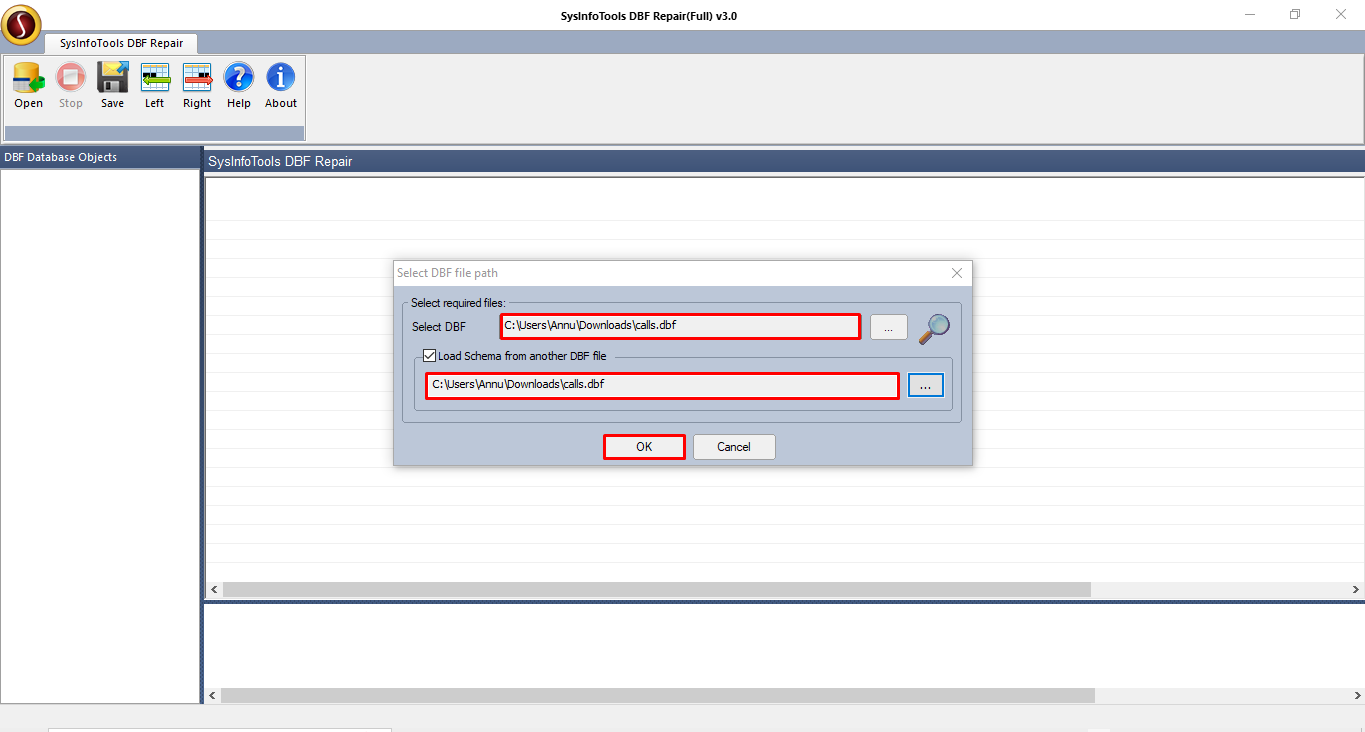Browse for the schema DBF file
This screenshot has height=732, width=1365.
coord(926,385)
